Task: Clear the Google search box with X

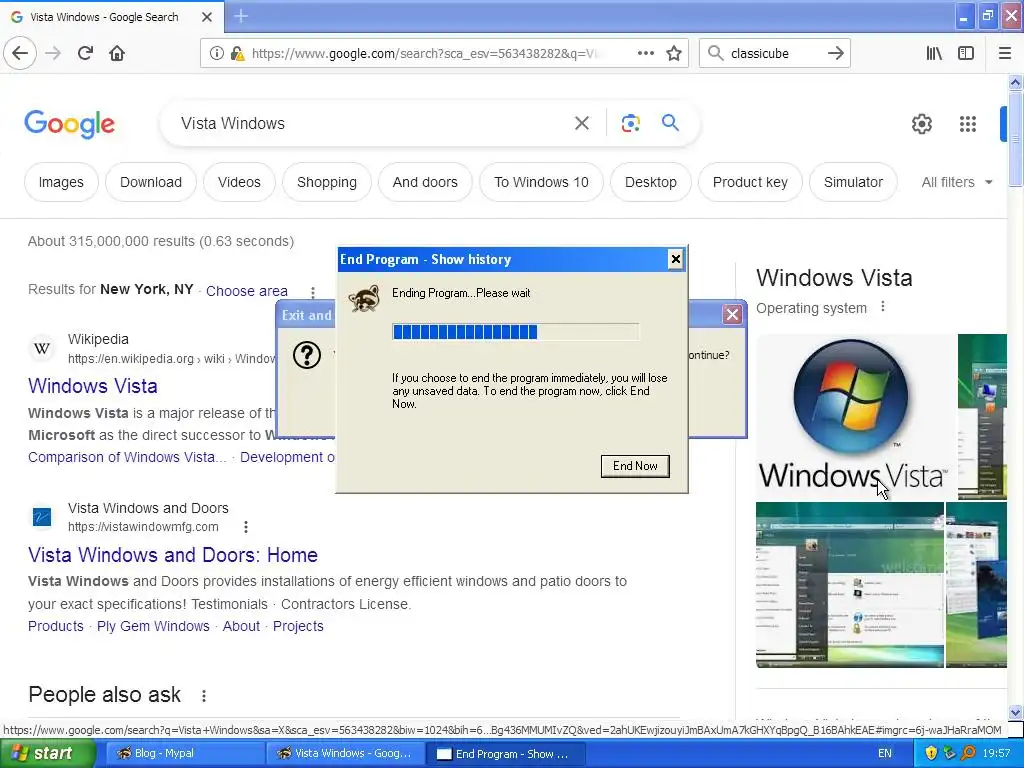Action: tap(582, 123)
